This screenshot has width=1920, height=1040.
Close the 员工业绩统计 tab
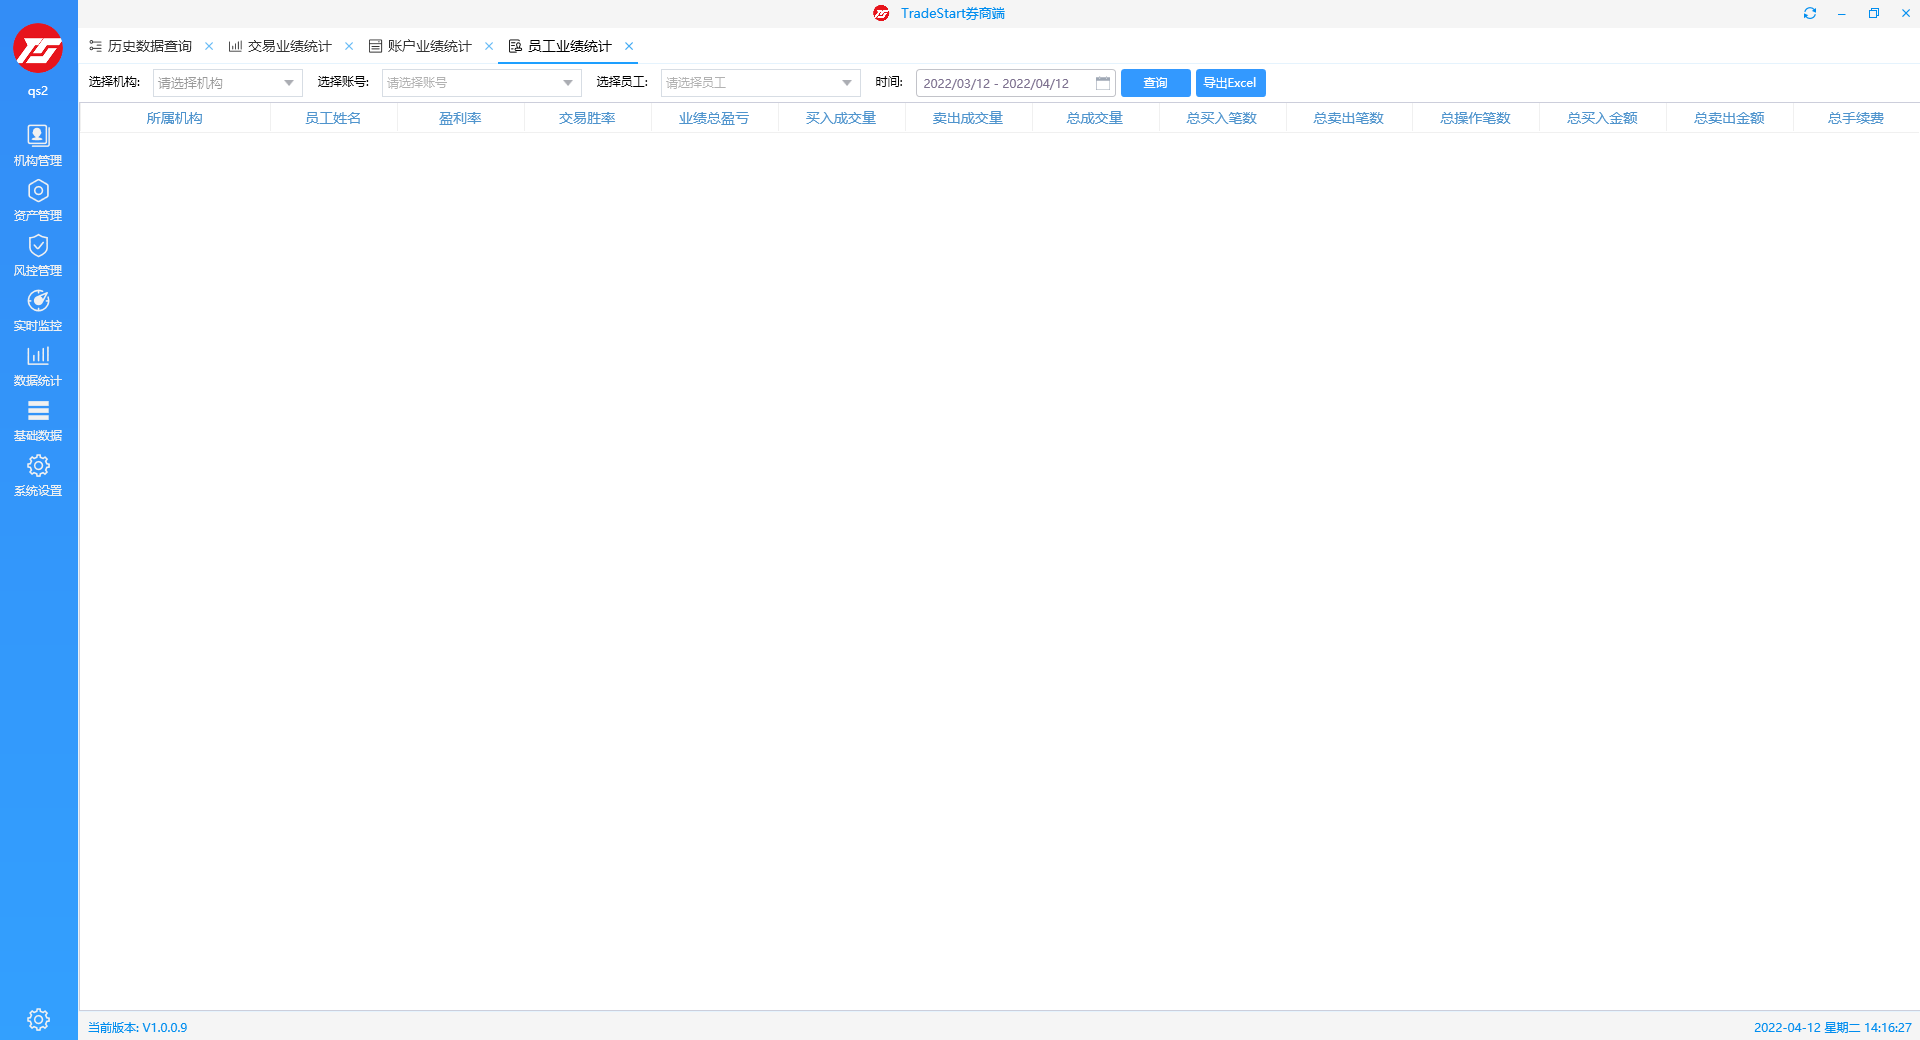pyautogui.click(x=629, y=46)
